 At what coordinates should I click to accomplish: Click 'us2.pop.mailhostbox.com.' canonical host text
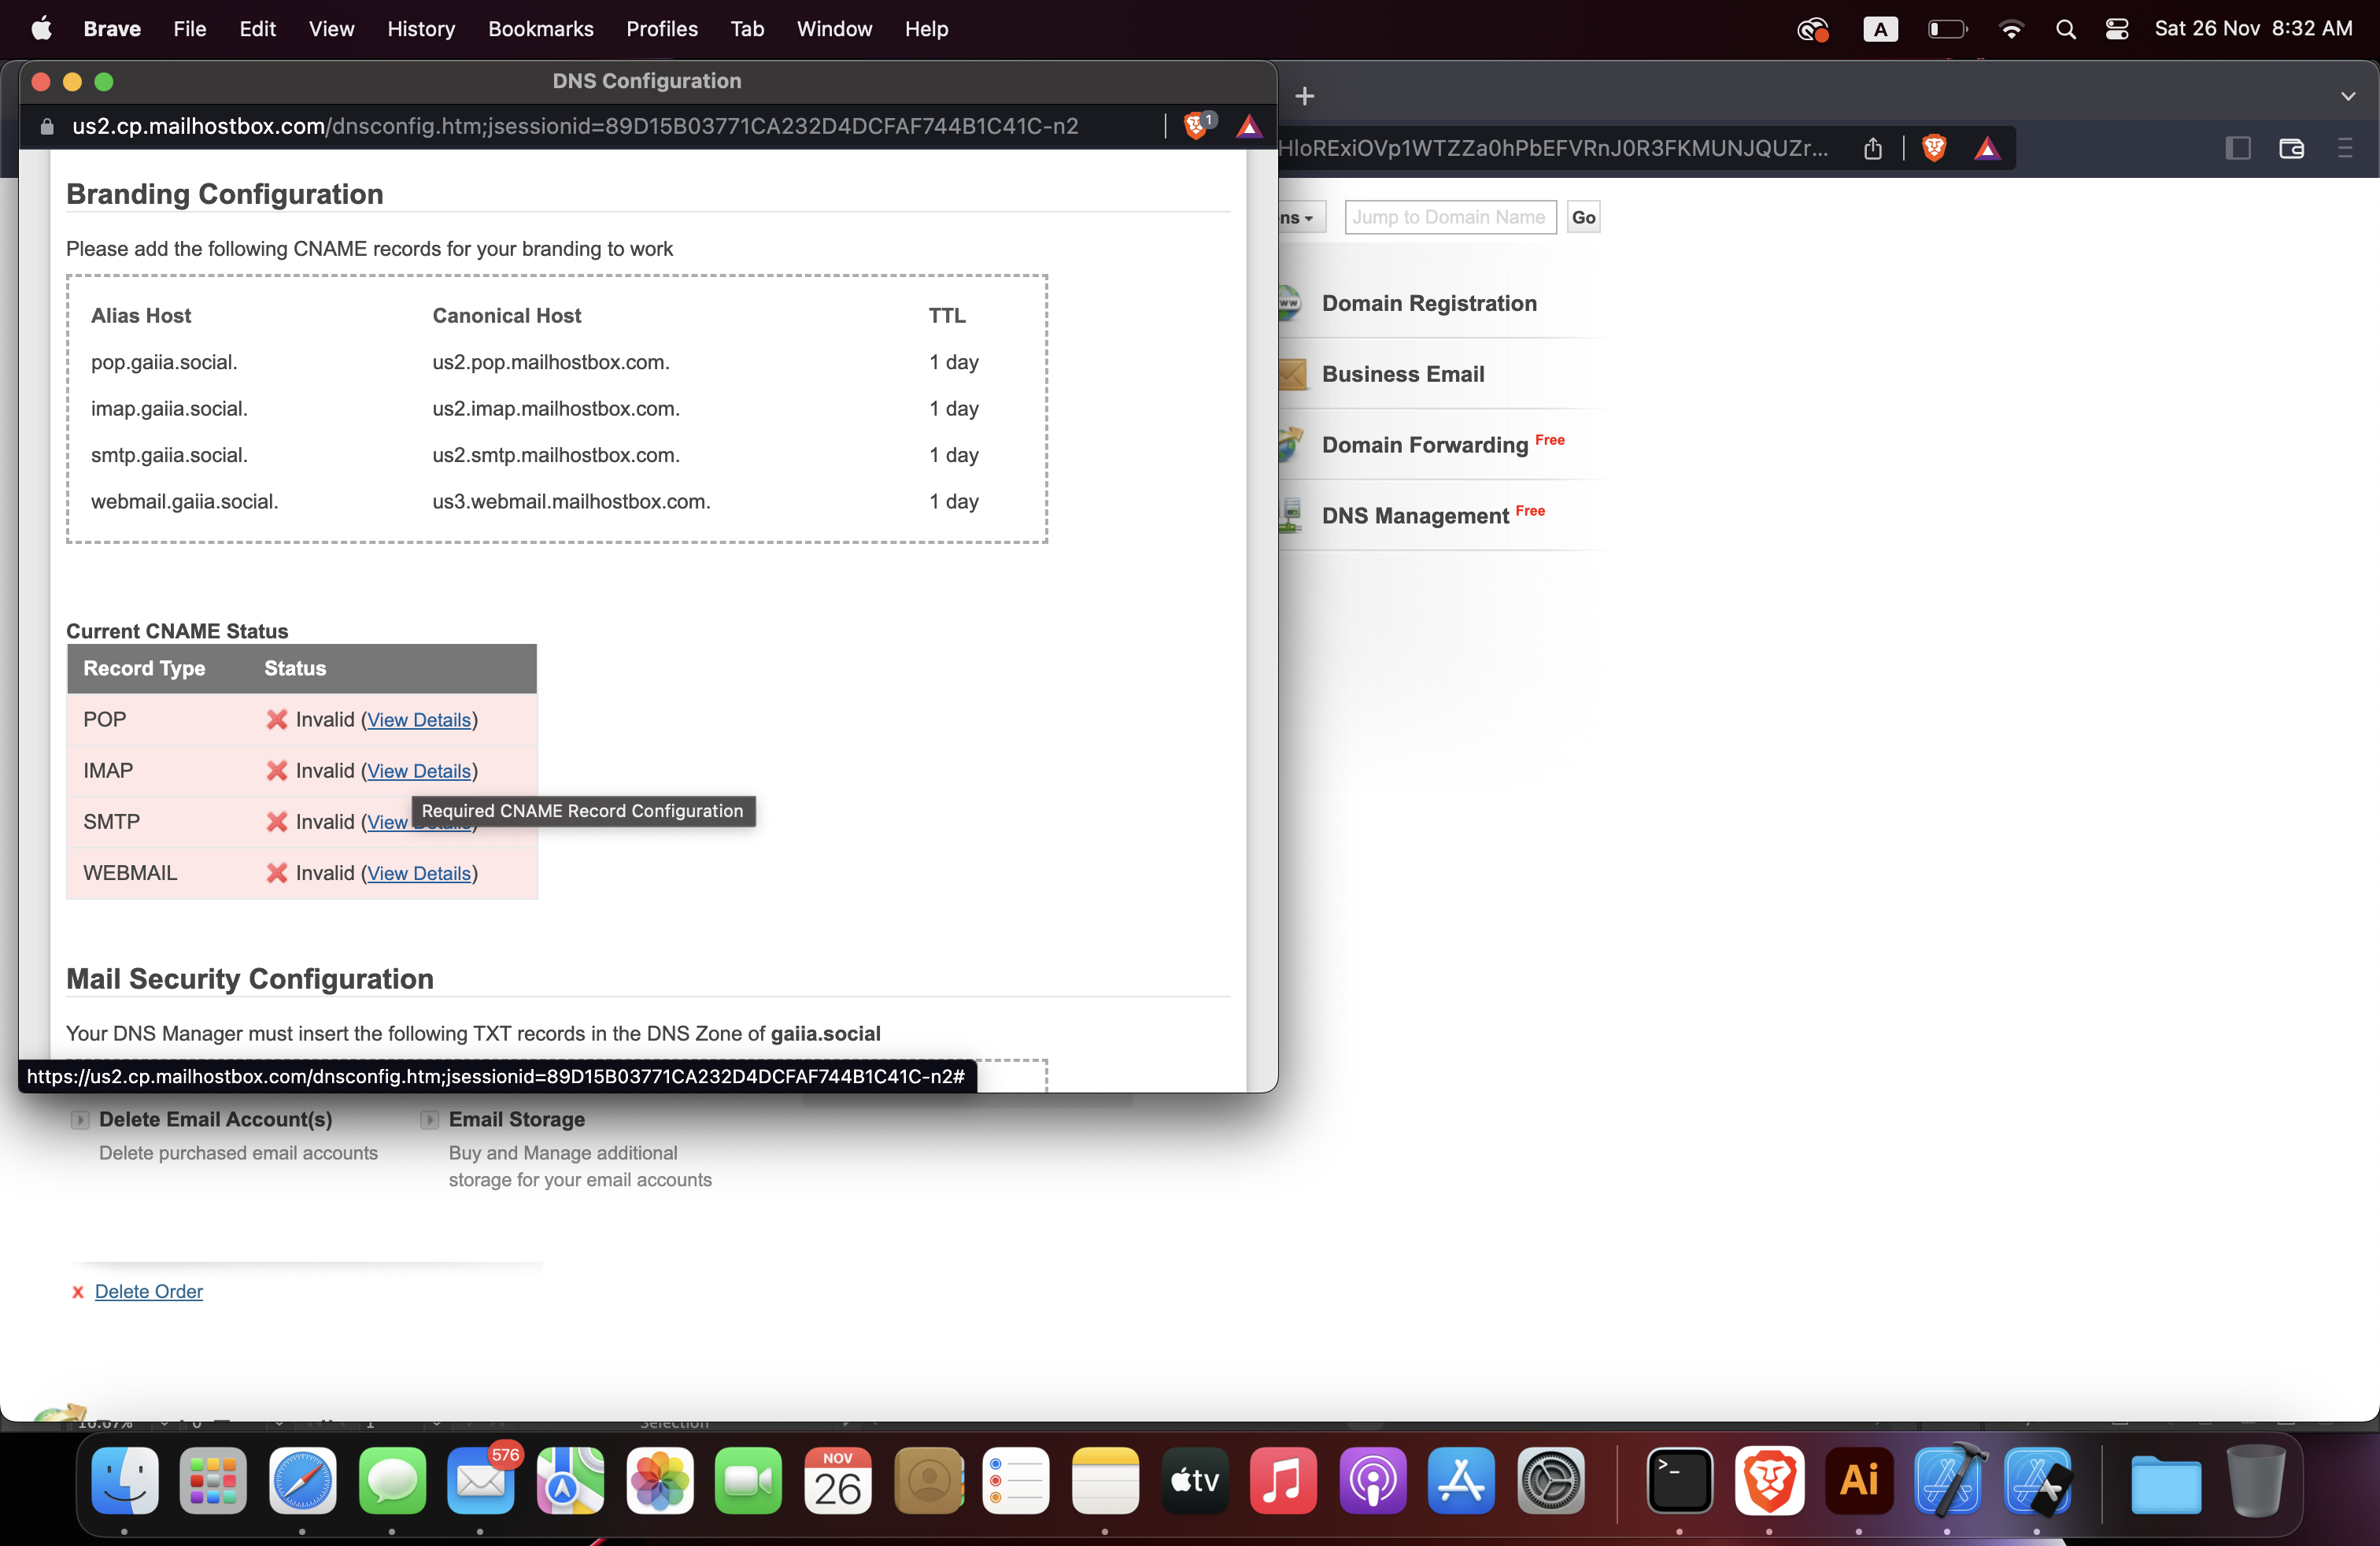coord(551,362)
